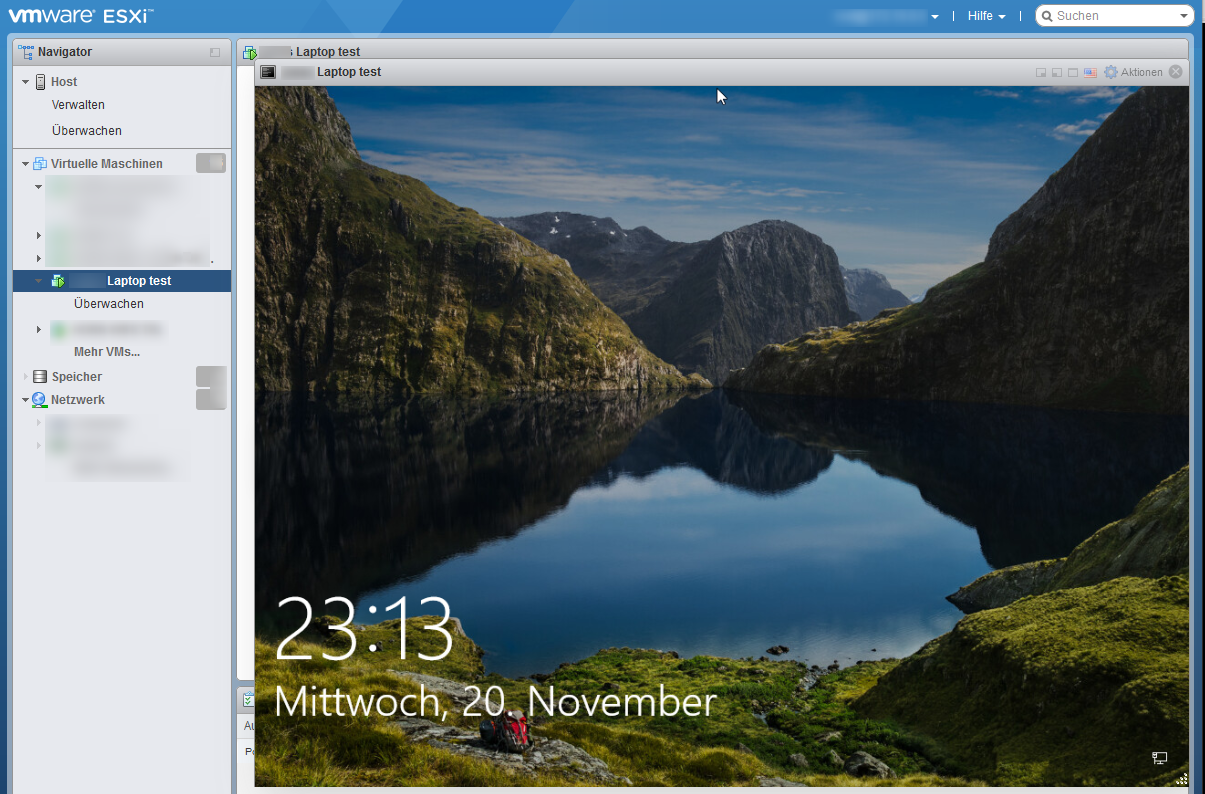Click the Mehr VMs... link
1205x794 pixels.
[106, 352]
